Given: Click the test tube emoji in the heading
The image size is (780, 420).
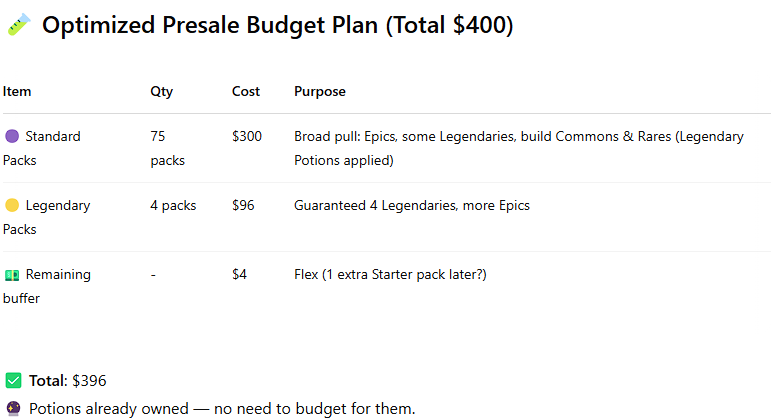Looking at the screenshot, I should (x=19, y=24).
